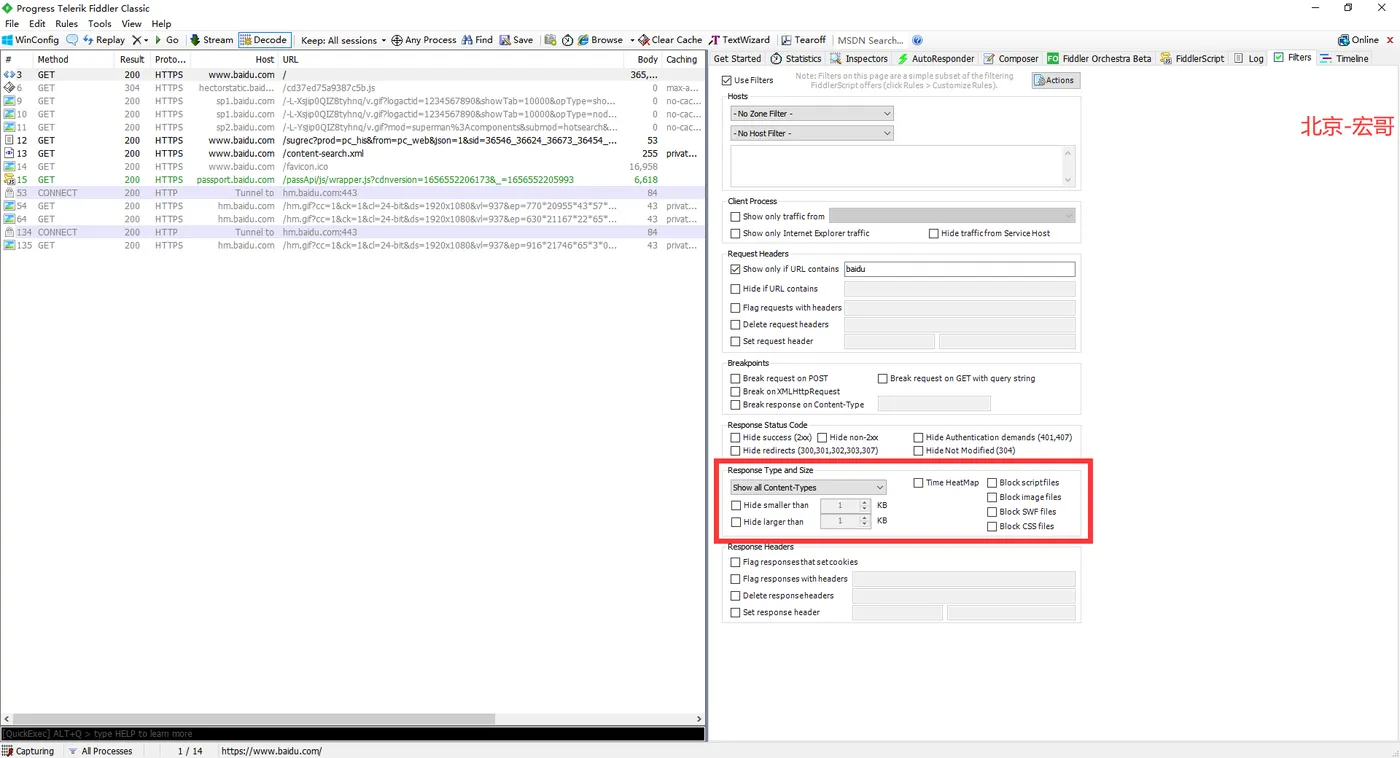Open the No Host Filter dropdown
Screen dimensions: 1400x758
[x=811, y=133]
